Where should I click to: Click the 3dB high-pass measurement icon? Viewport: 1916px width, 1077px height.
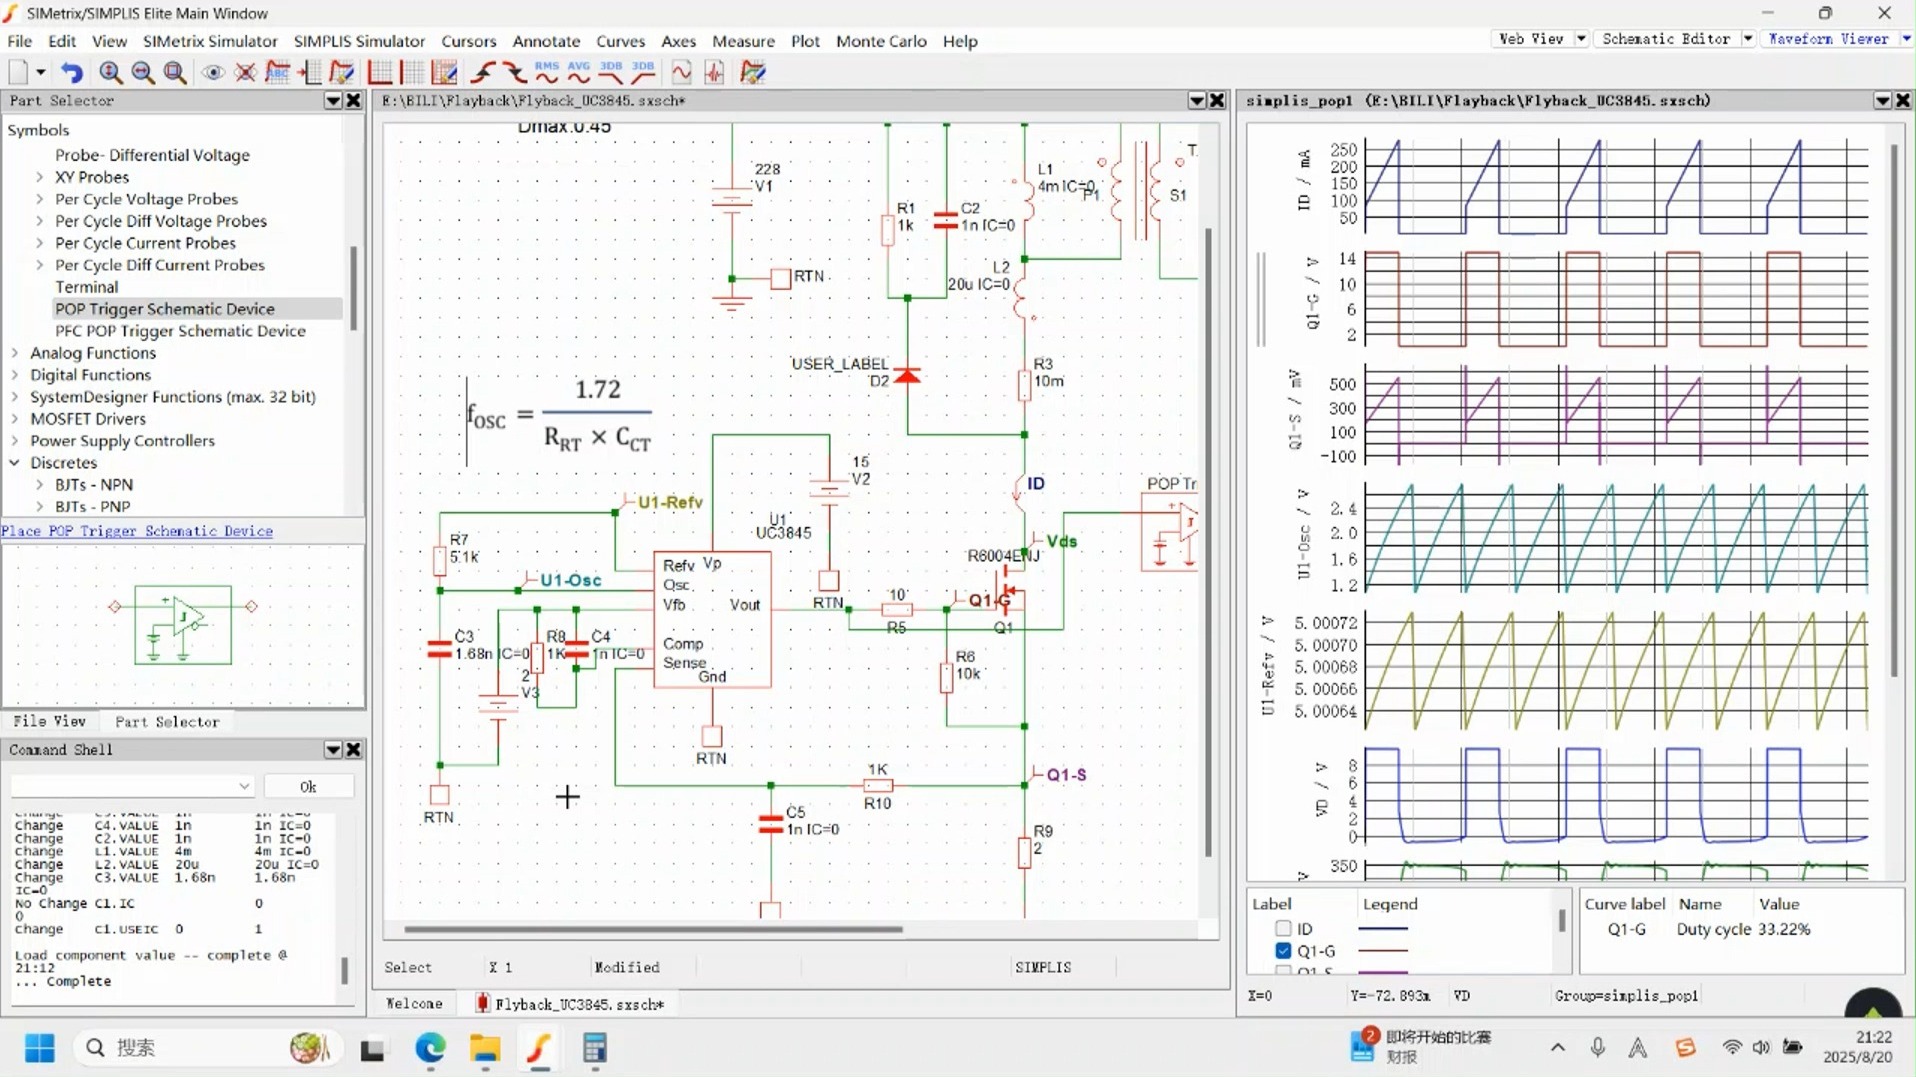point(643,72)
